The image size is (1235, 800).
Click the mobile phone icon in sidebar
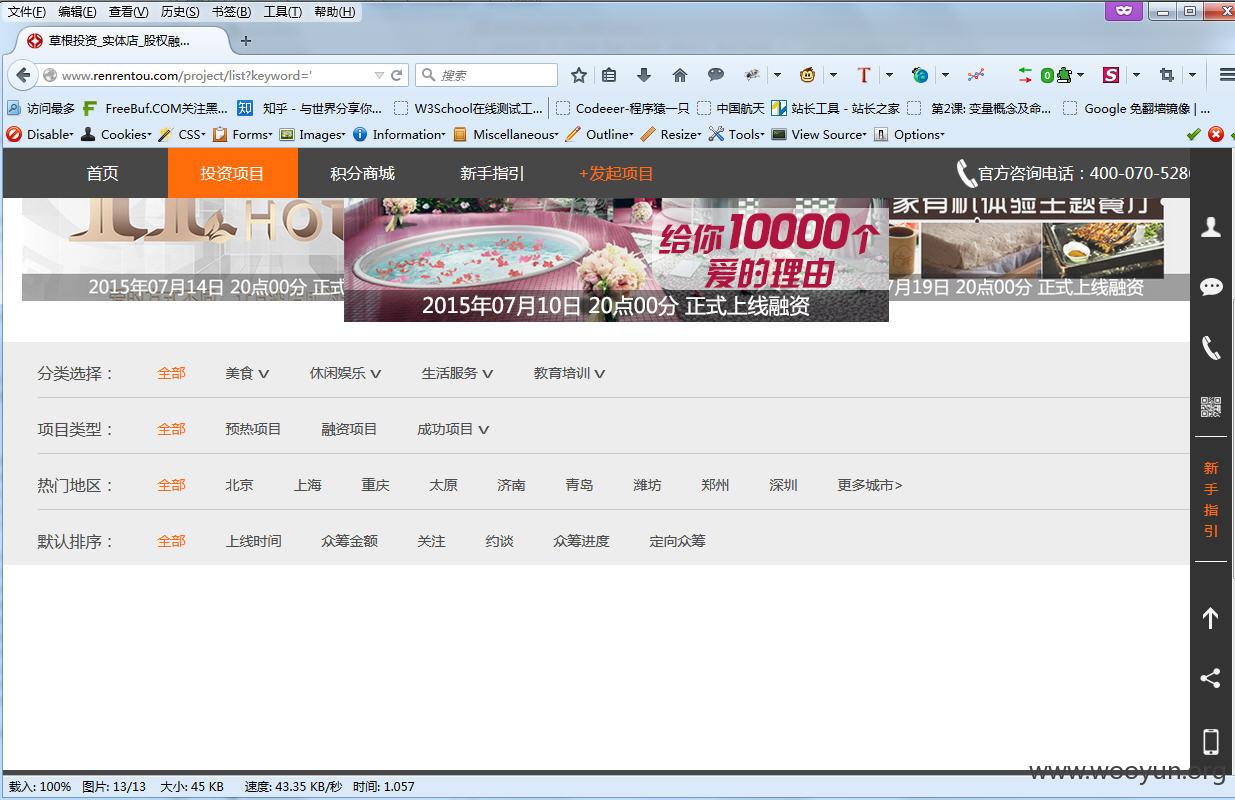tap(1211, 741)
